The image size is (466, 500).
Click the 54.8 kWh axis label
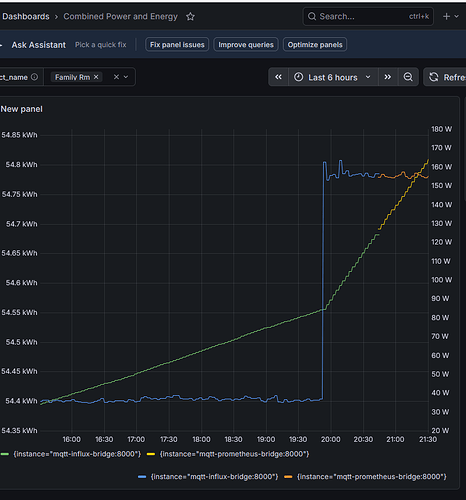click(21, 165)
